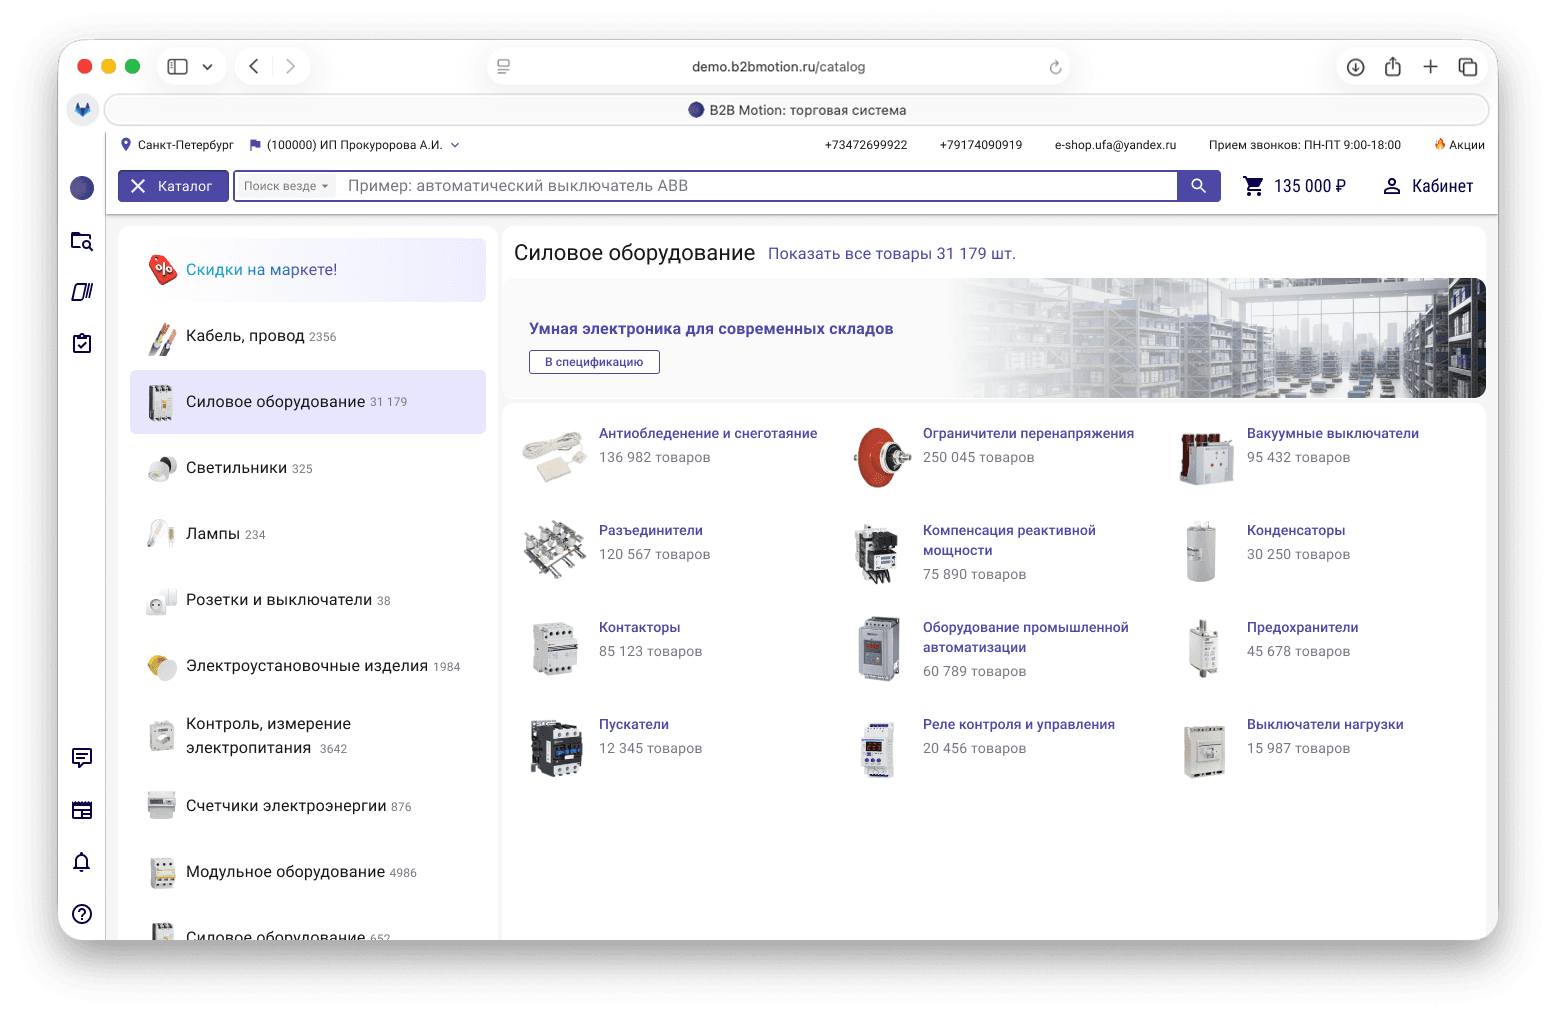Open the Акции promotions link
The width and height of the screenshot is (1556, 1016).
pyautogui.click(x=1459, y=145)
